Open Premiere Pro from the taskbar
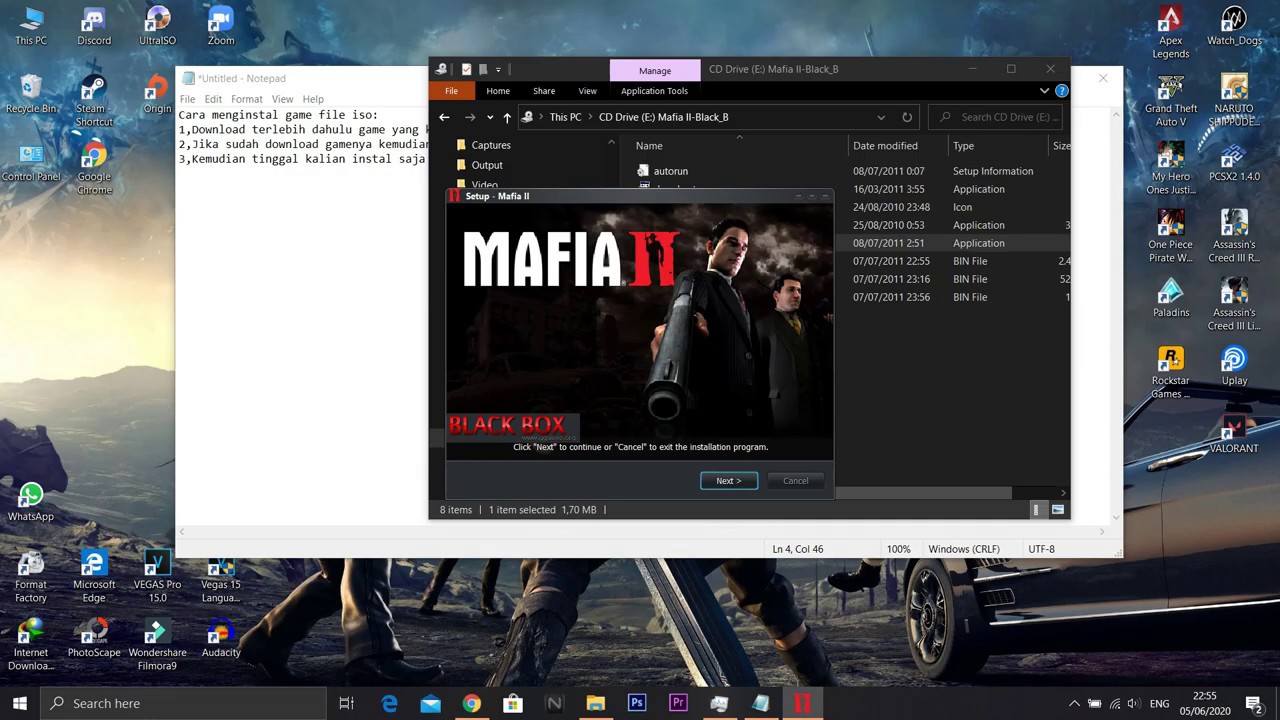 678,703
